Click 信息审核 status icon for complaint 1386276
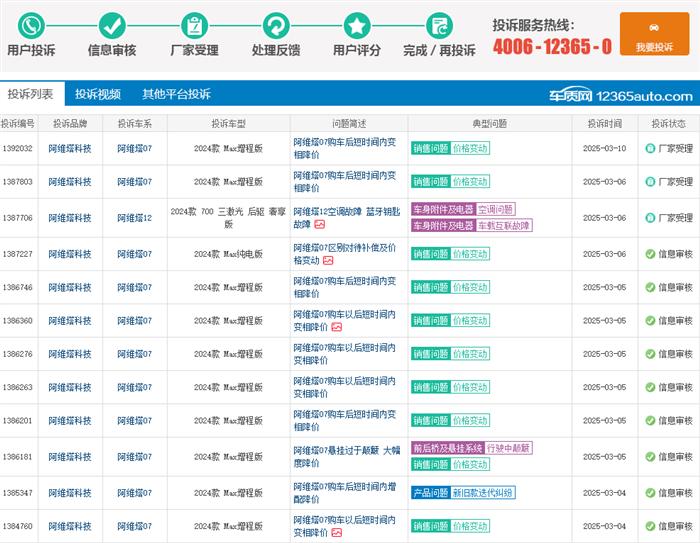 point(650,354)
